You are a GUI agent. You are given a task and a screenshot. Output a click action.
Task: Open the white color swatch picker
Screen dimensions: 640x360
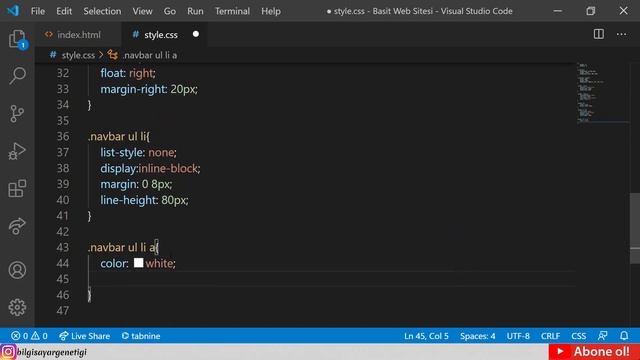tap(138, 263)
